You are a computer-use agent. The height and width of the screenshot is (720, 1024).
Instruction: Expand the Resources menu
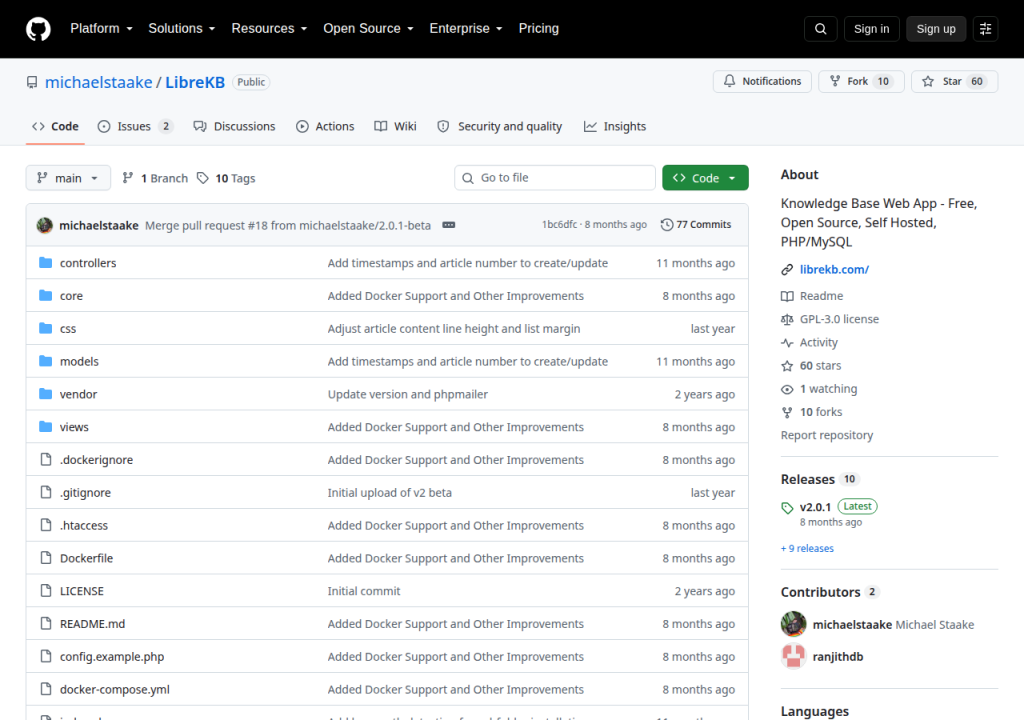point(269,29)
